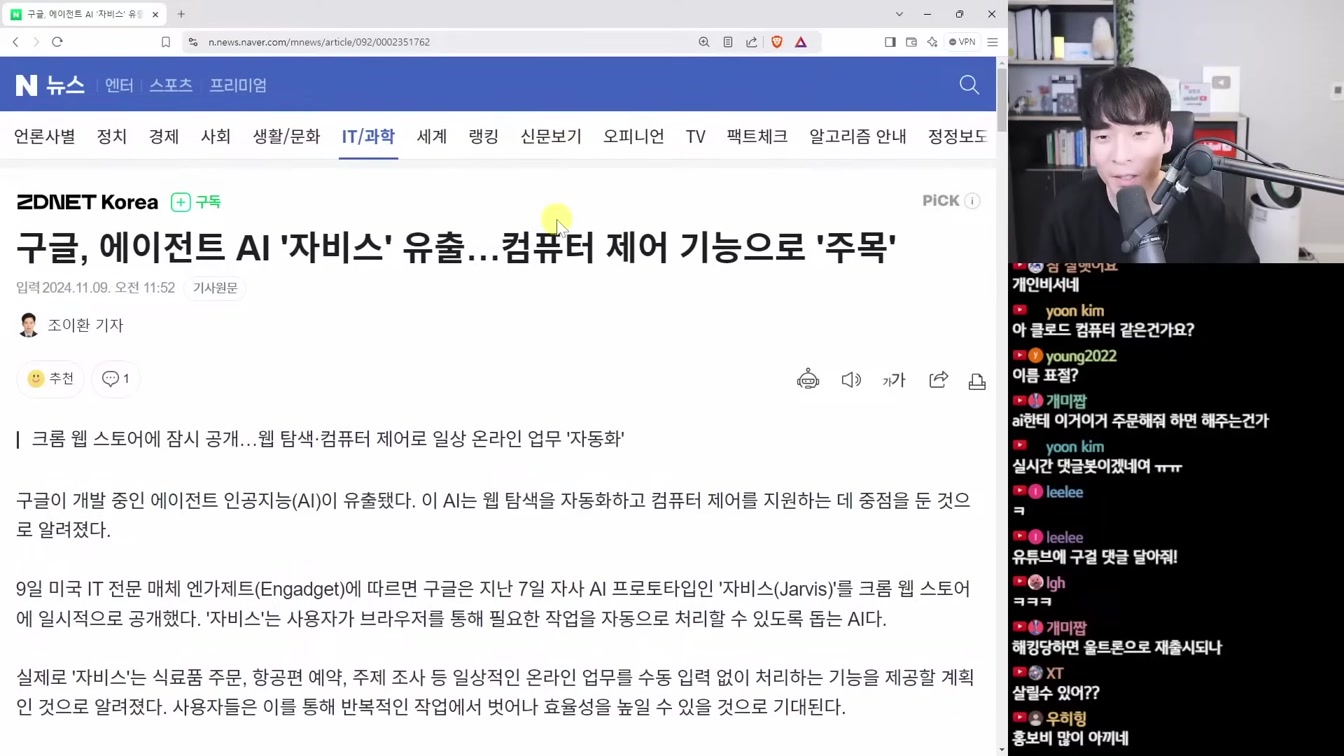Open Brave Rewards triangle icon
1344x756 pixels.
click(x=801, y=42)
